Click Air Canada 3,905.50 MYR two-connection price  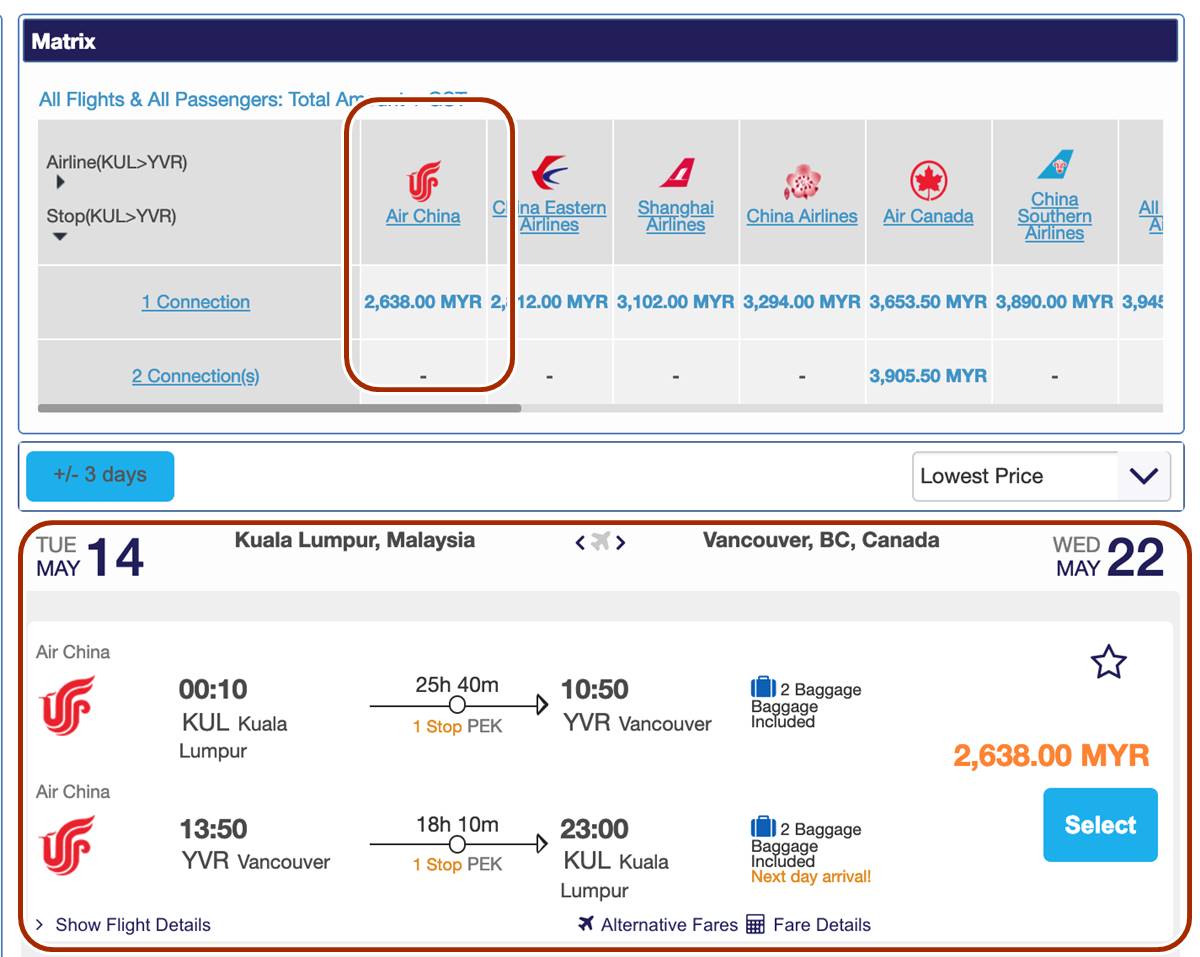pyautogui.click(x=928, y=376)
